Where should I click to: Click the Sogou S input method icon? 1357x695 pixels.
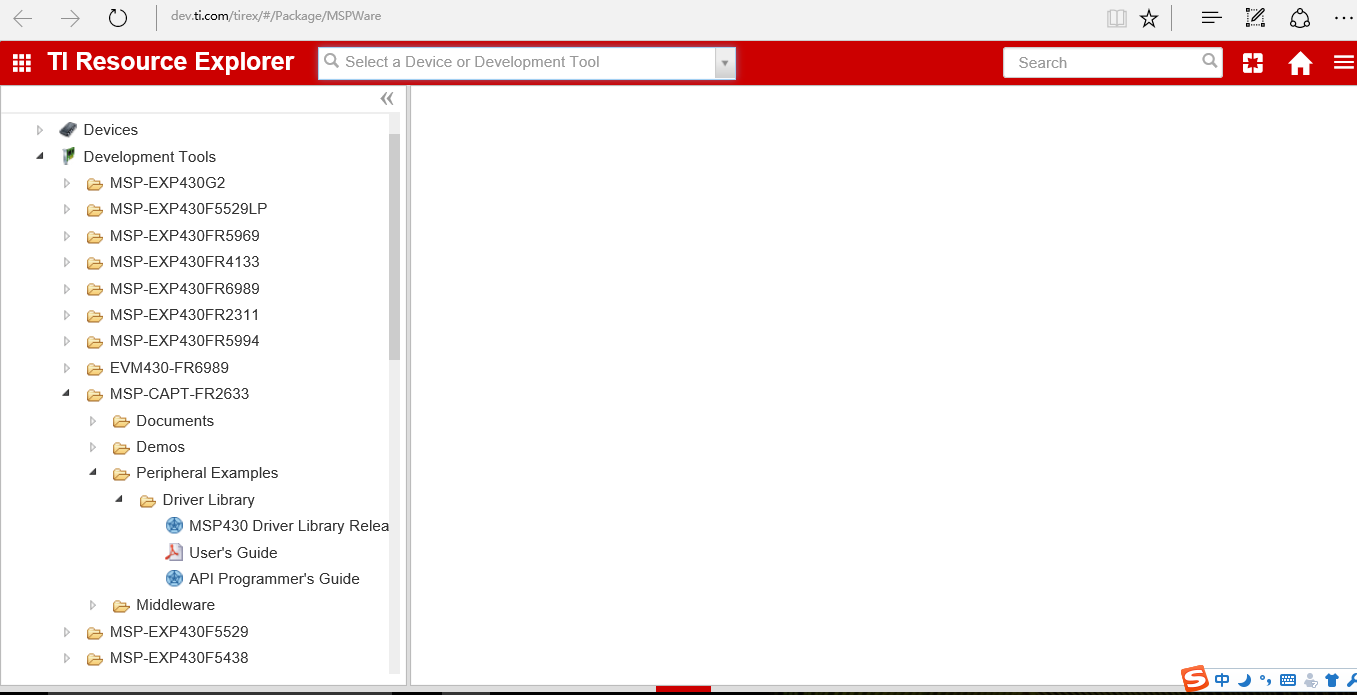pyautogui.click(x=1195, y=679)
